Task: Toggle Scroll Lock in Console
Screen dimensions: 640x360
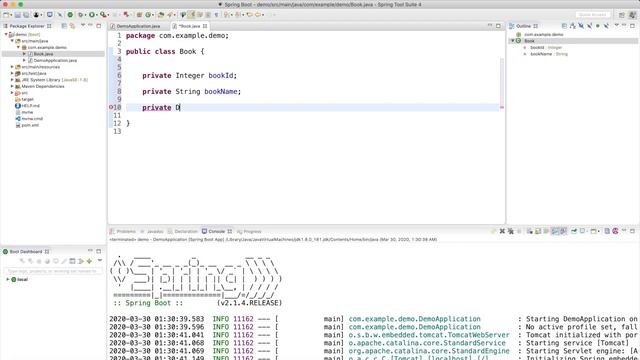Action: coord(538,231)
